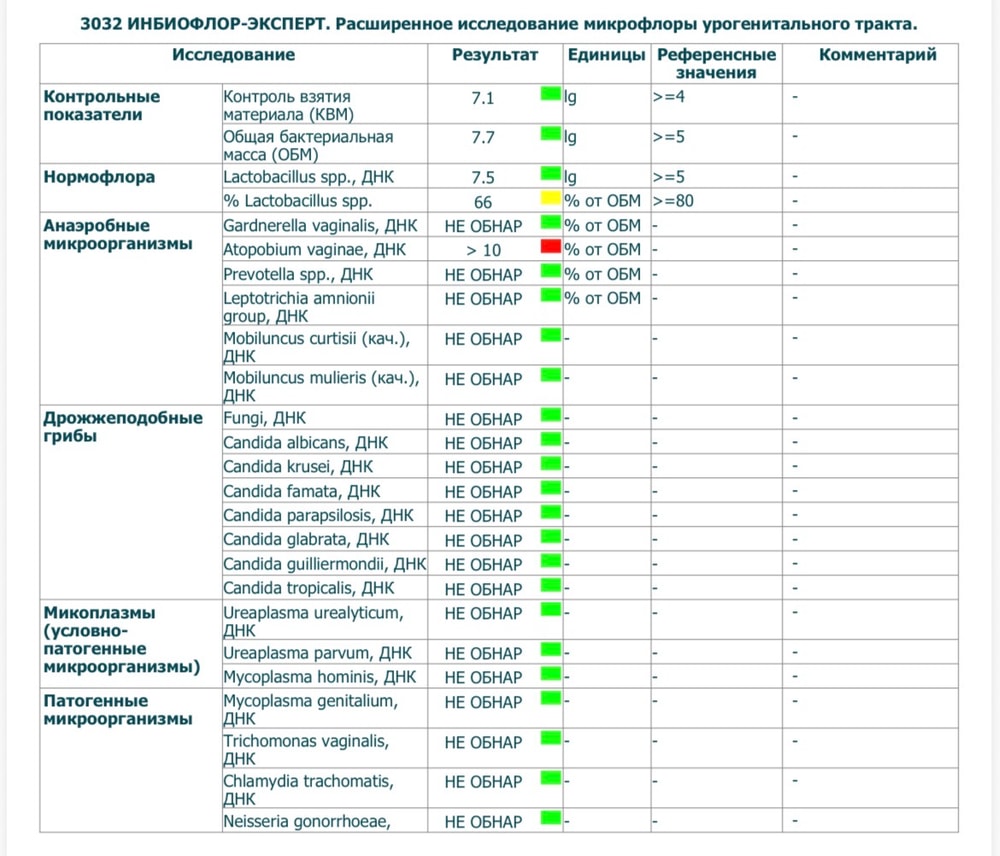Click the > 10 result for Atopobium vaginae
1000x856 pixels.
tap(483, 250)
